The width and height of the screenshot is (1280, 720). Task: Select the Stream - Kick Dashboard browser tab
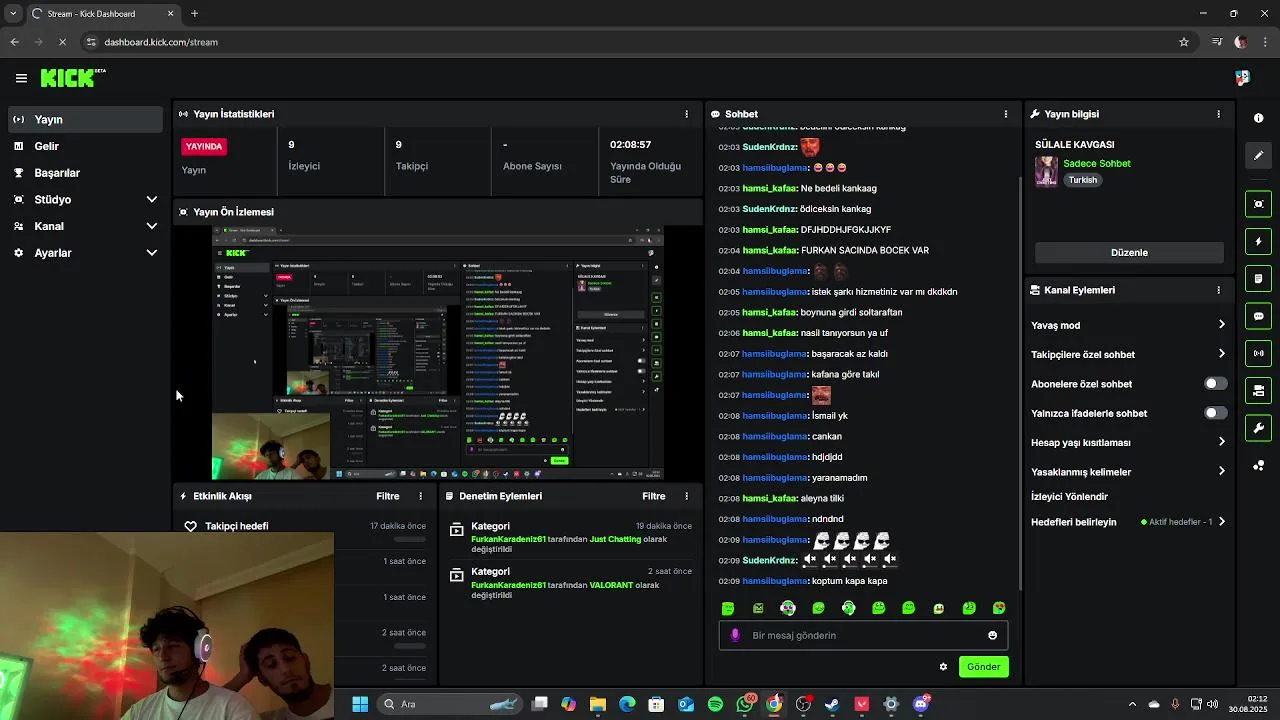click(x=102, y=14)
